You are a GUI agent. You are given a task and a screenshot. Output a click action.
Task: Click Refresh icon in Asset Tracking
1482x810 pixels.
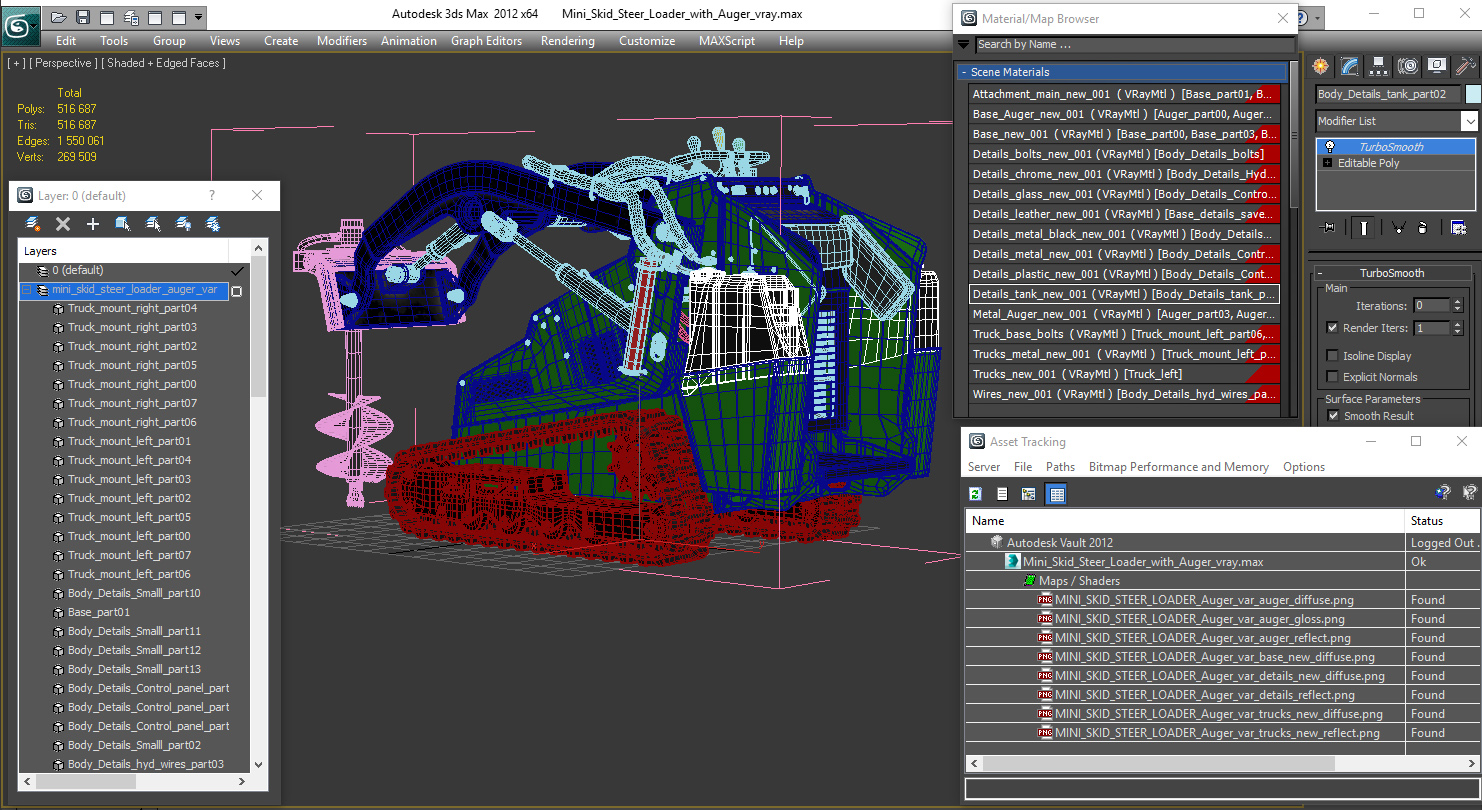pyautogui.click(x=975, y=494)
